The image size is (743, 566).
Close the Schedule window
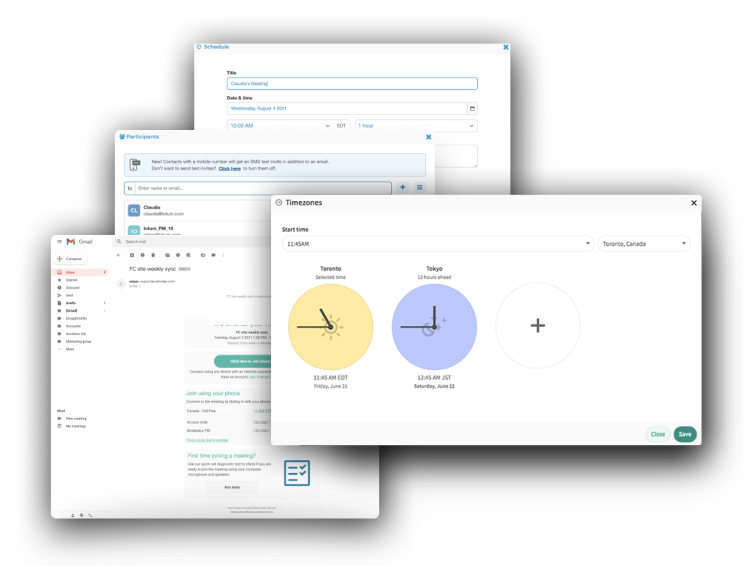[506, 47]
